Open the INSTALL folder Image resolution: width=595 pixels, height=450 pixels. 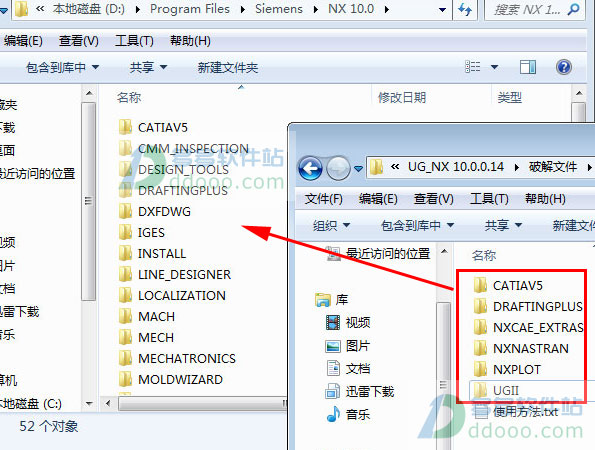click(x=153, y=253)
